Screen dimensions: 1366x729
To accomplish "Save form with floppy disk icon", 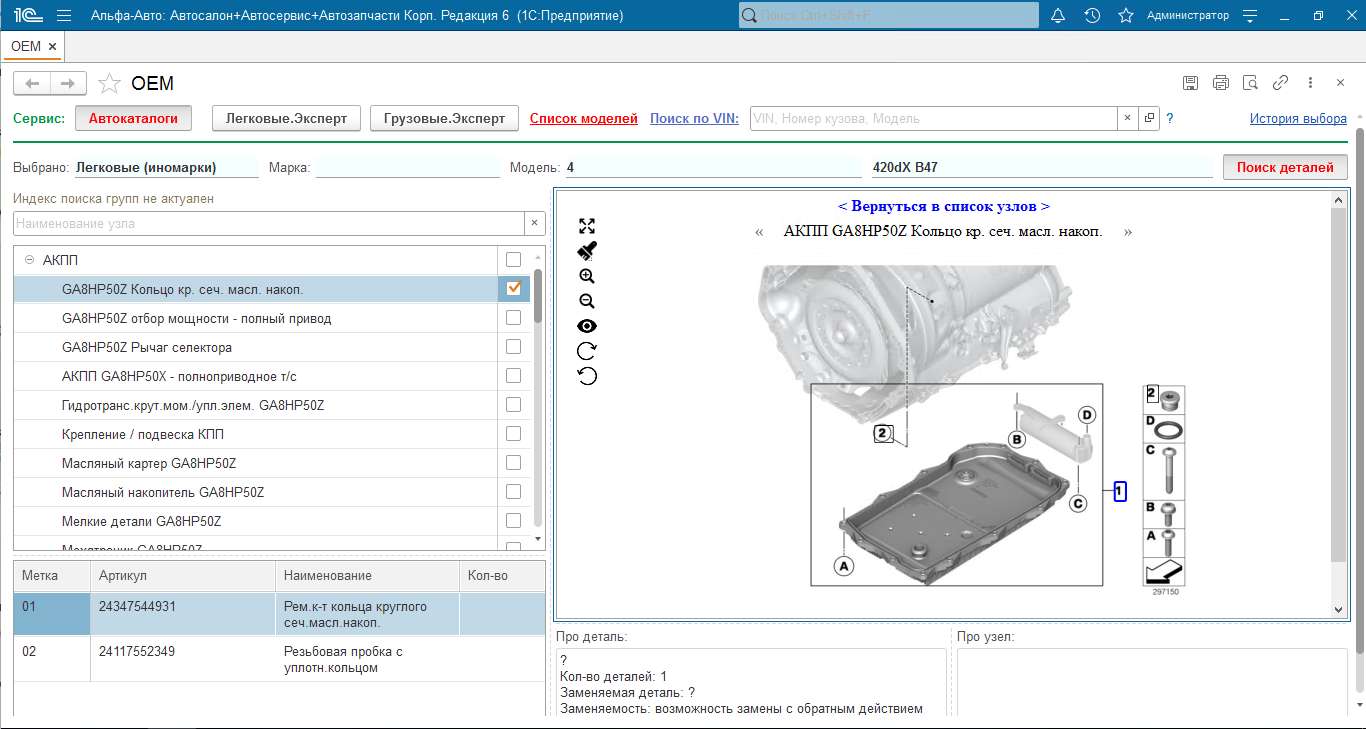I will [x=1190, y=83].
